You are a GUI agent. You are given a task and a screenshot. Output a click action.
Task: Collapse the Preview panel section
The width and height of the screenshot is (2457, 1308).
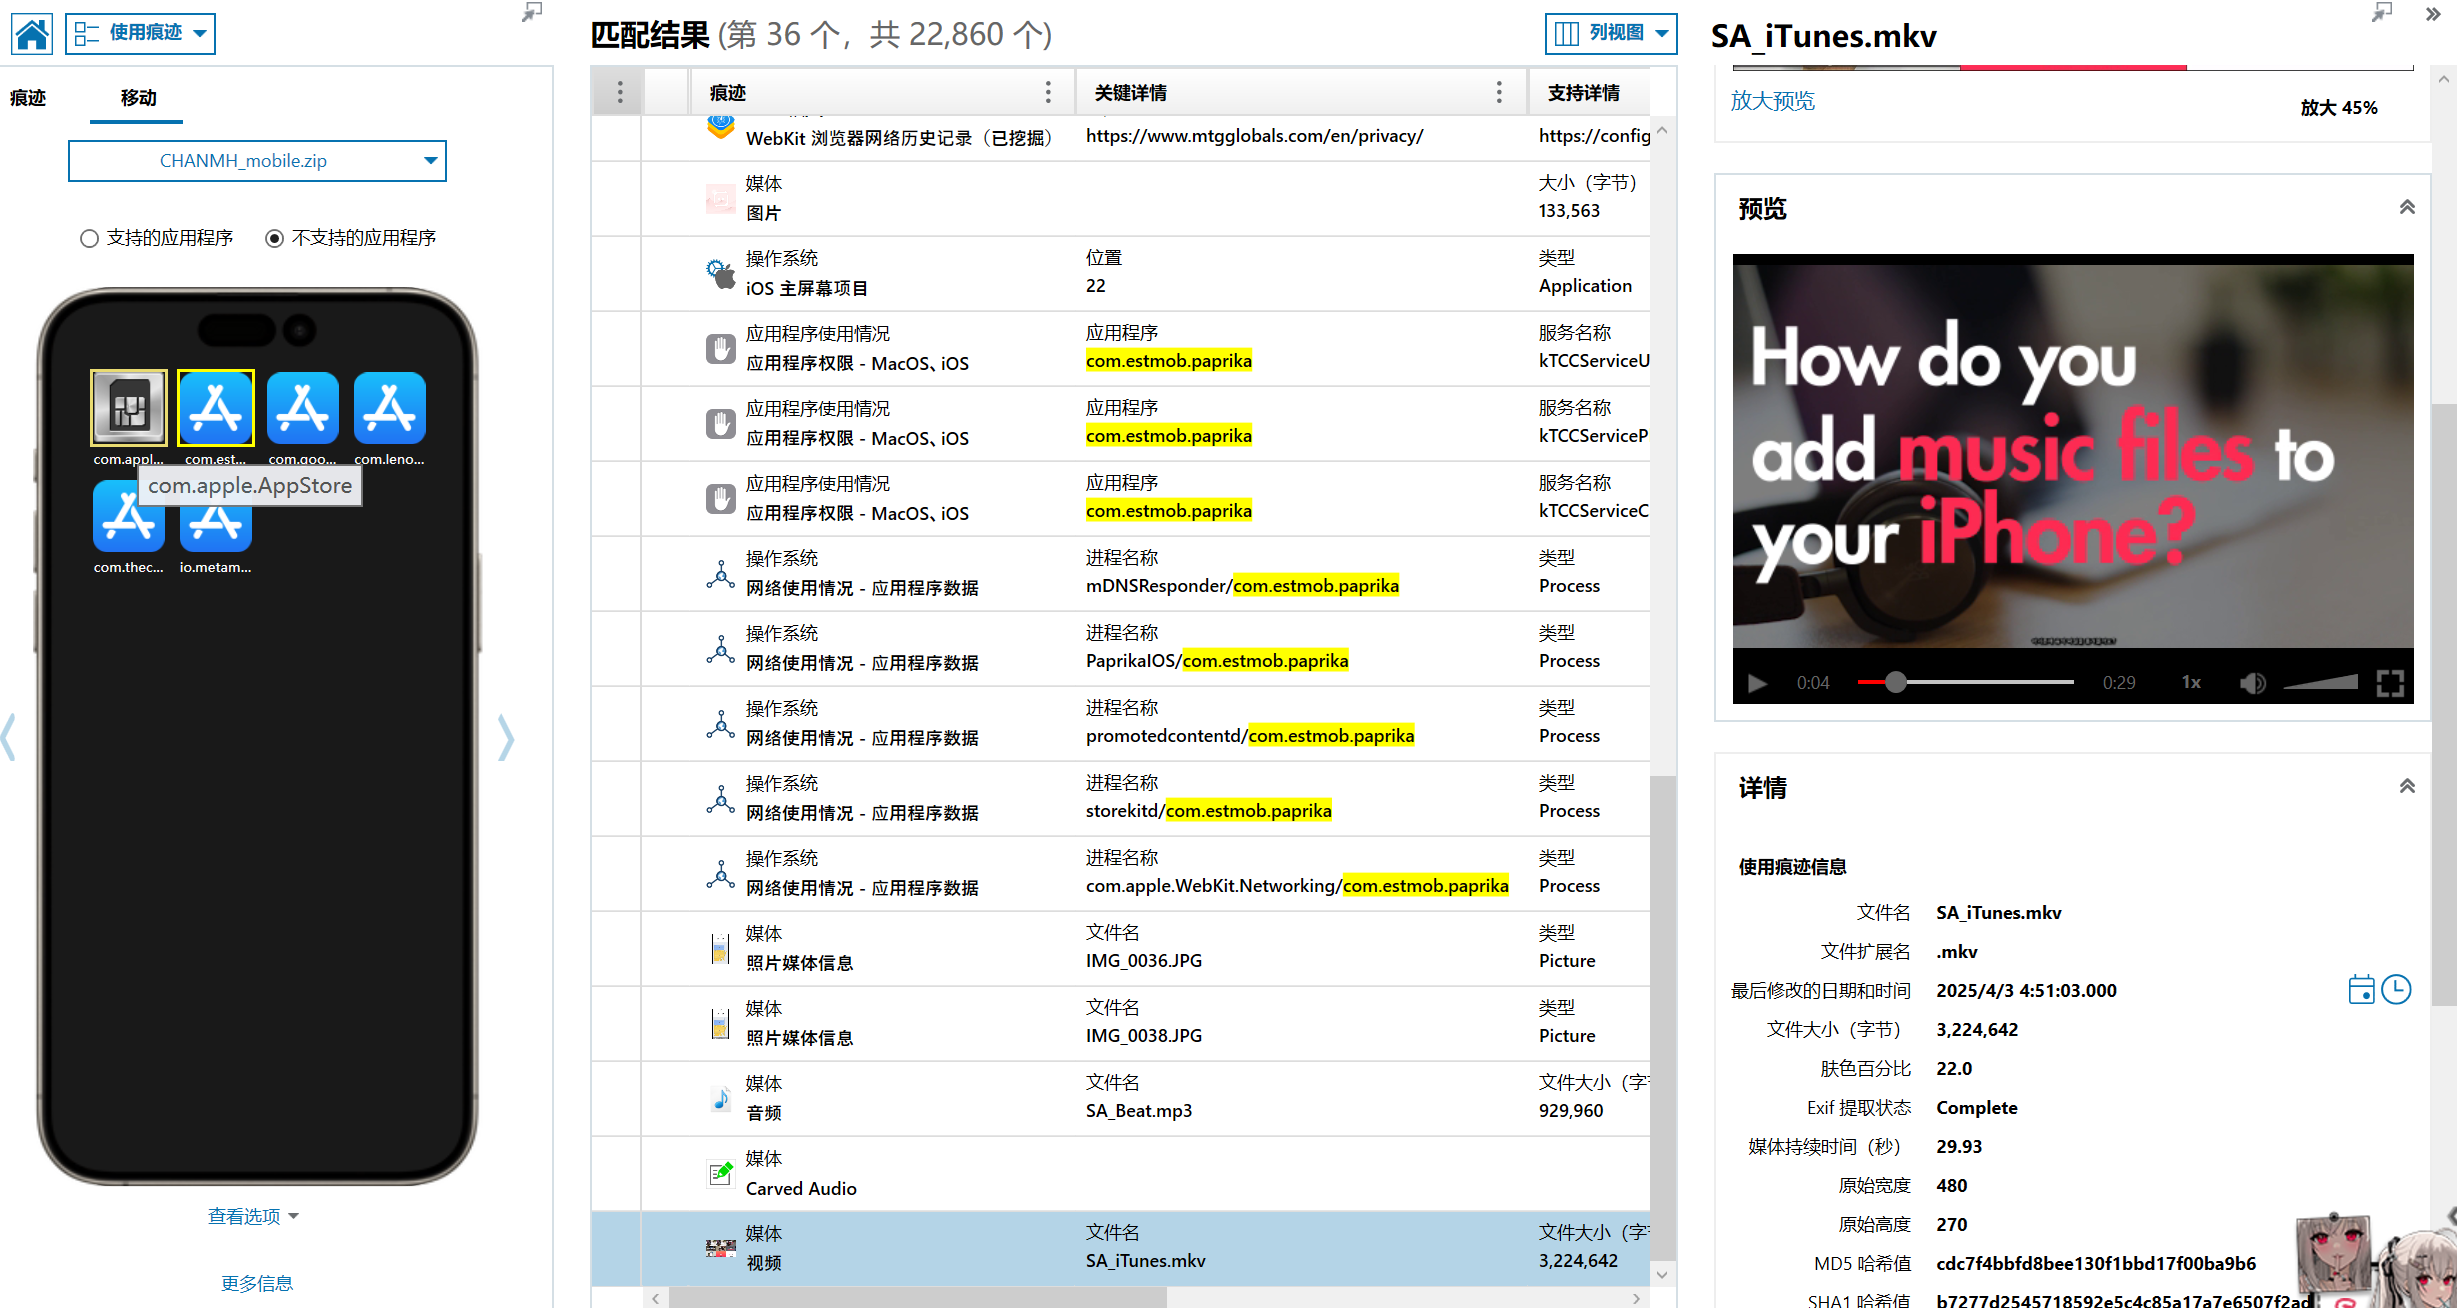point(2407,208)
